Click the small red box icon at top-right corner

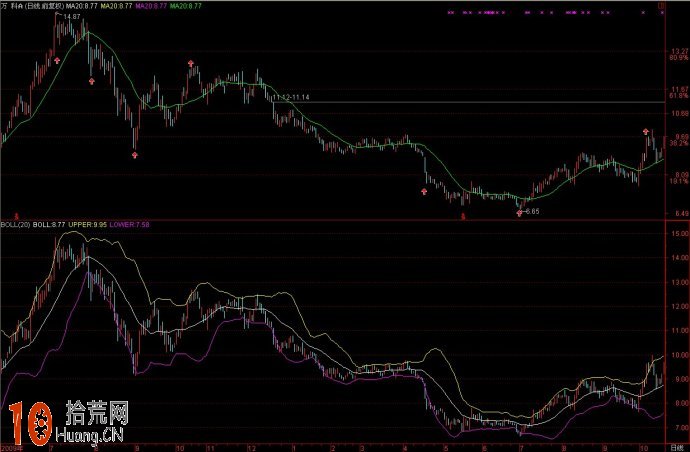(x=661, y=6)
